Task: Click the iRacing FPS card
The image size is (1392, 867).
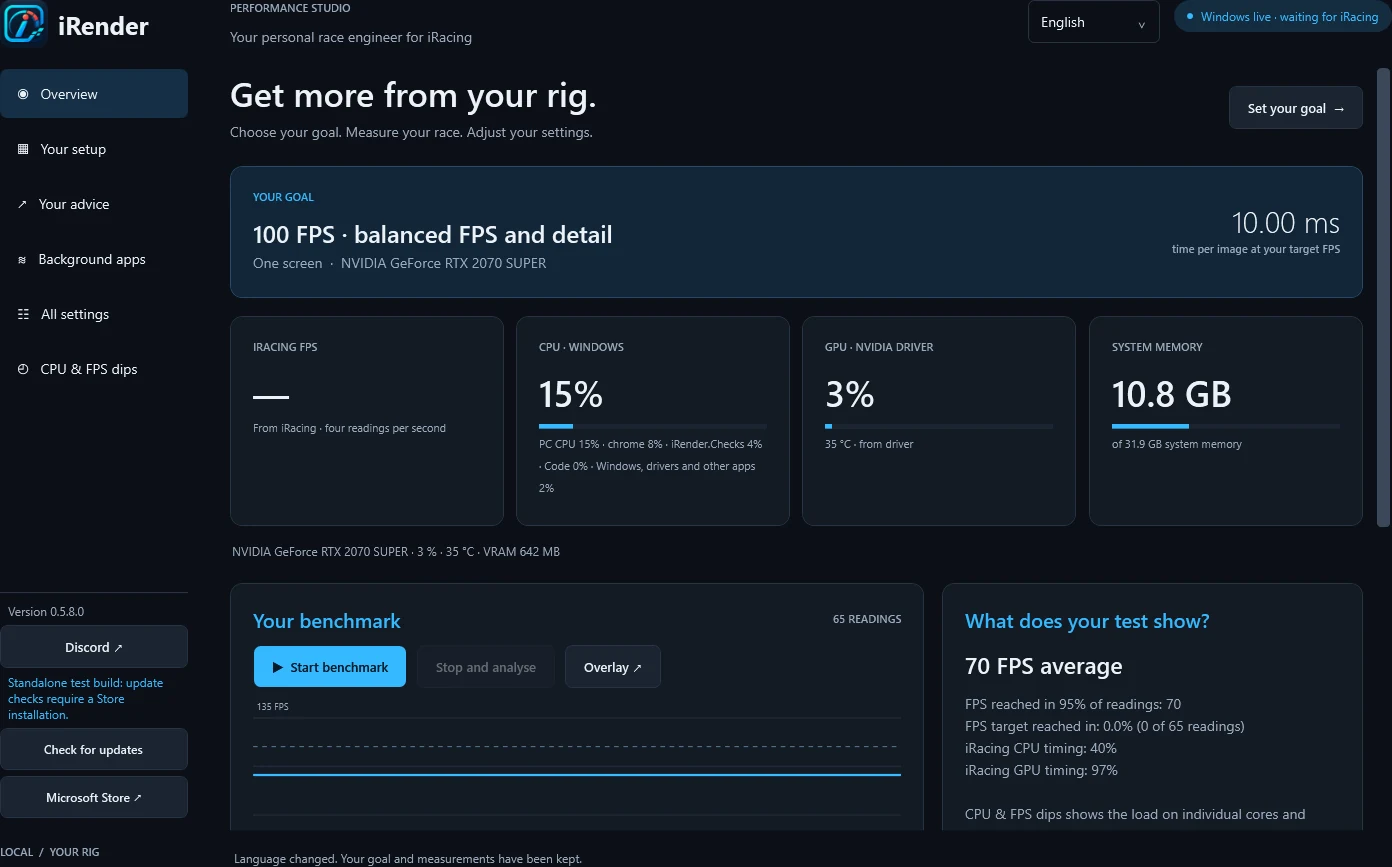Action: (367, 421)
